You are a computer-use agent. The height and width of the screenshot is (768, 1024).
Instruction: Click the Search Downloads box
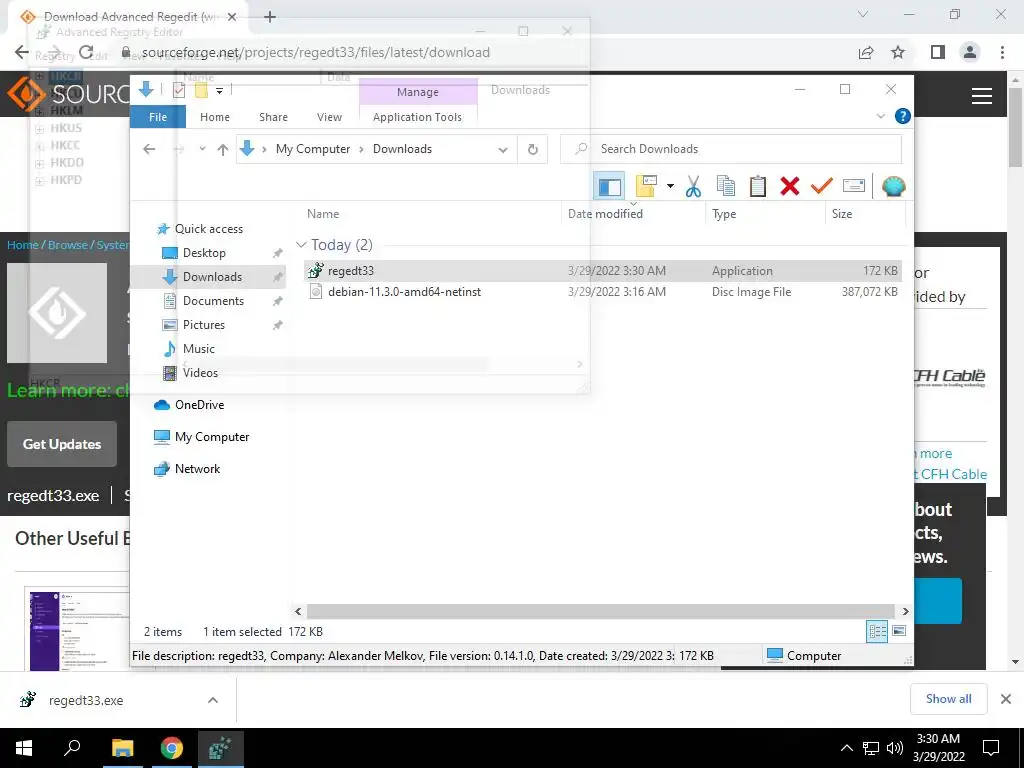pos(731,149)
